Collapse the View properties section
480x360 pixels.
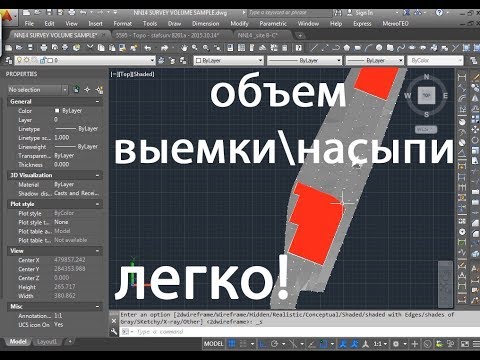(x=98, y=251)
